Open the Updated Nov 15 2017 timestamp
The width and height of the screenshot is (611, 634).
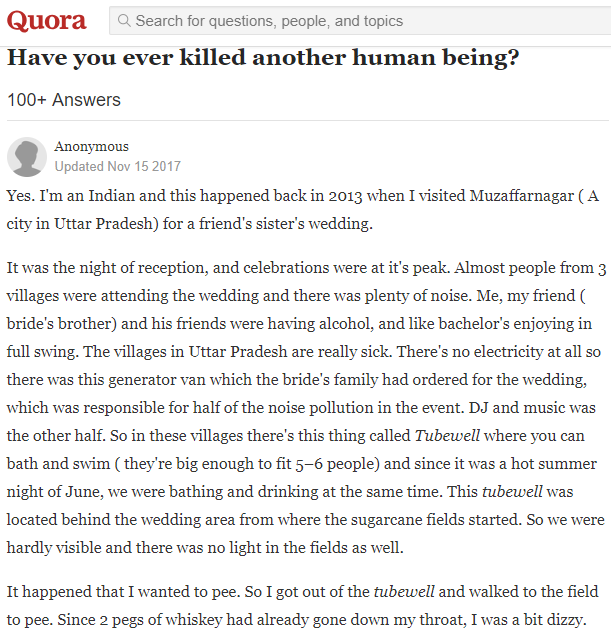pos(117,167)
